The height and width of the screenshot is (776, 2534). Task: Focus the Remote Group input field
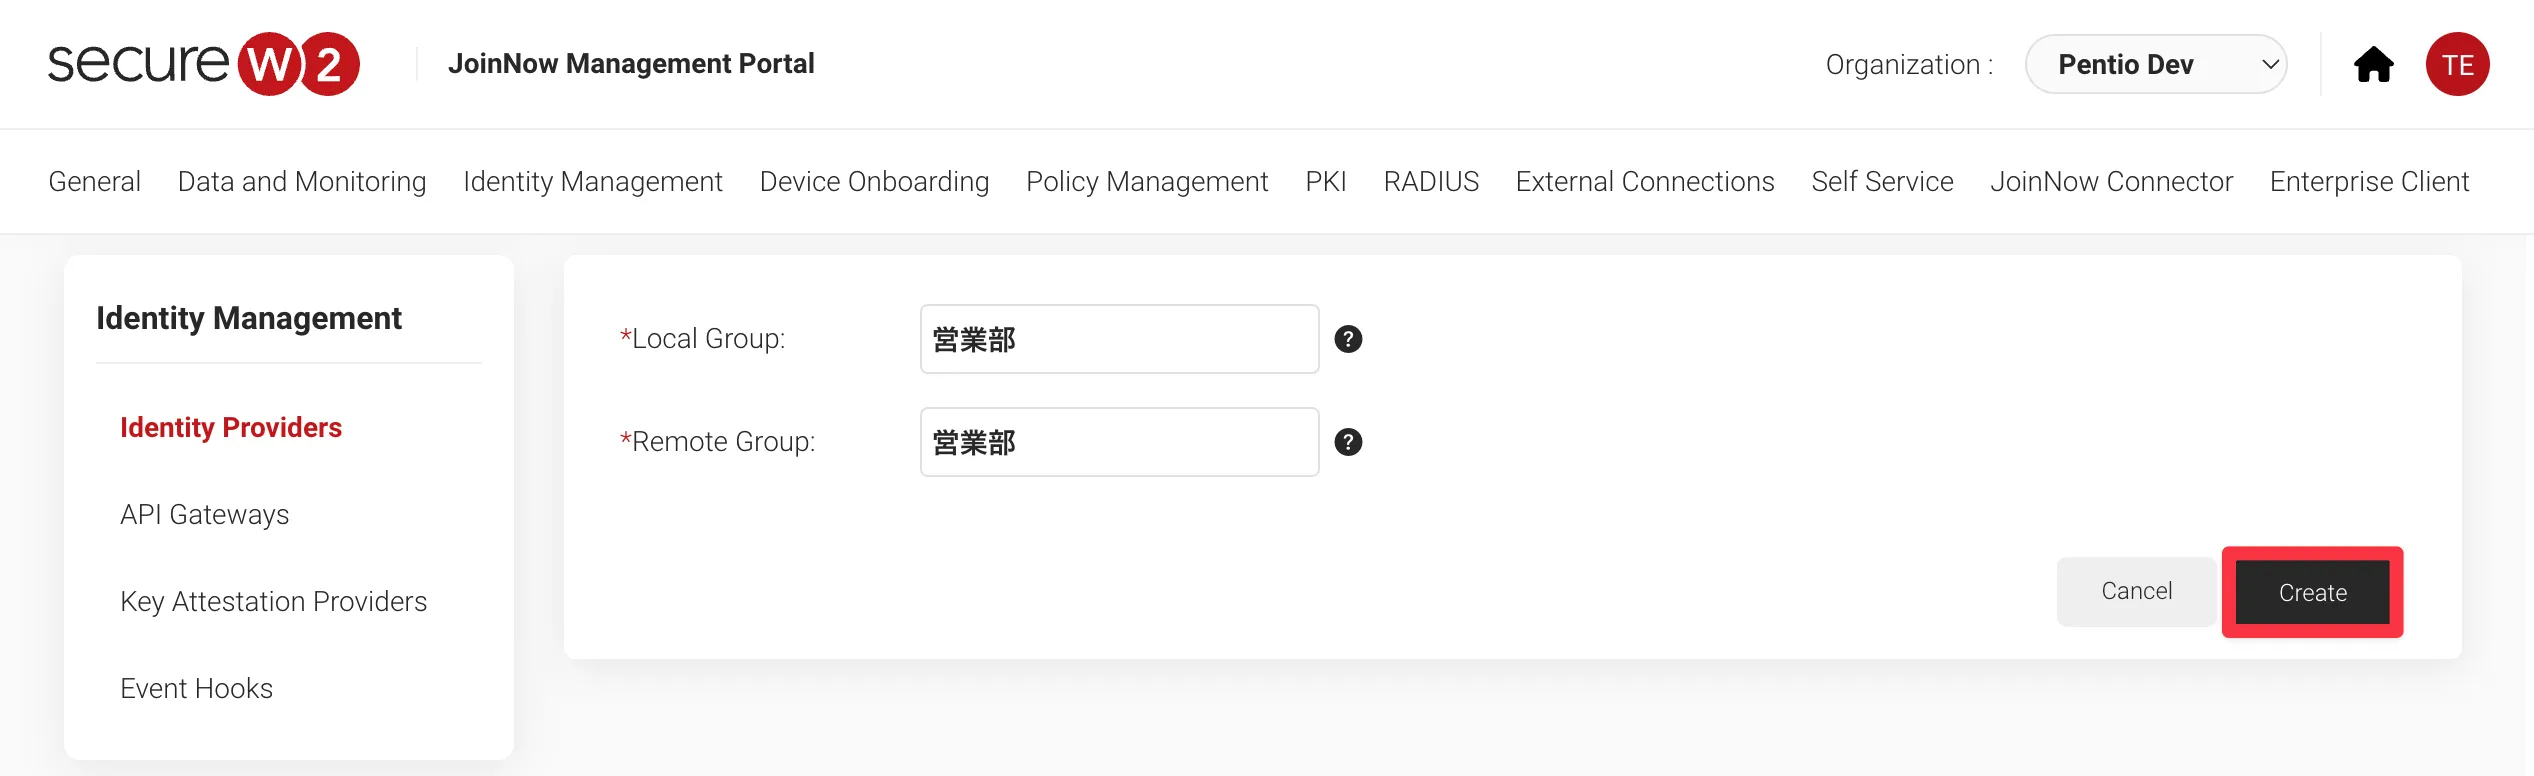tap(1119, 442)
